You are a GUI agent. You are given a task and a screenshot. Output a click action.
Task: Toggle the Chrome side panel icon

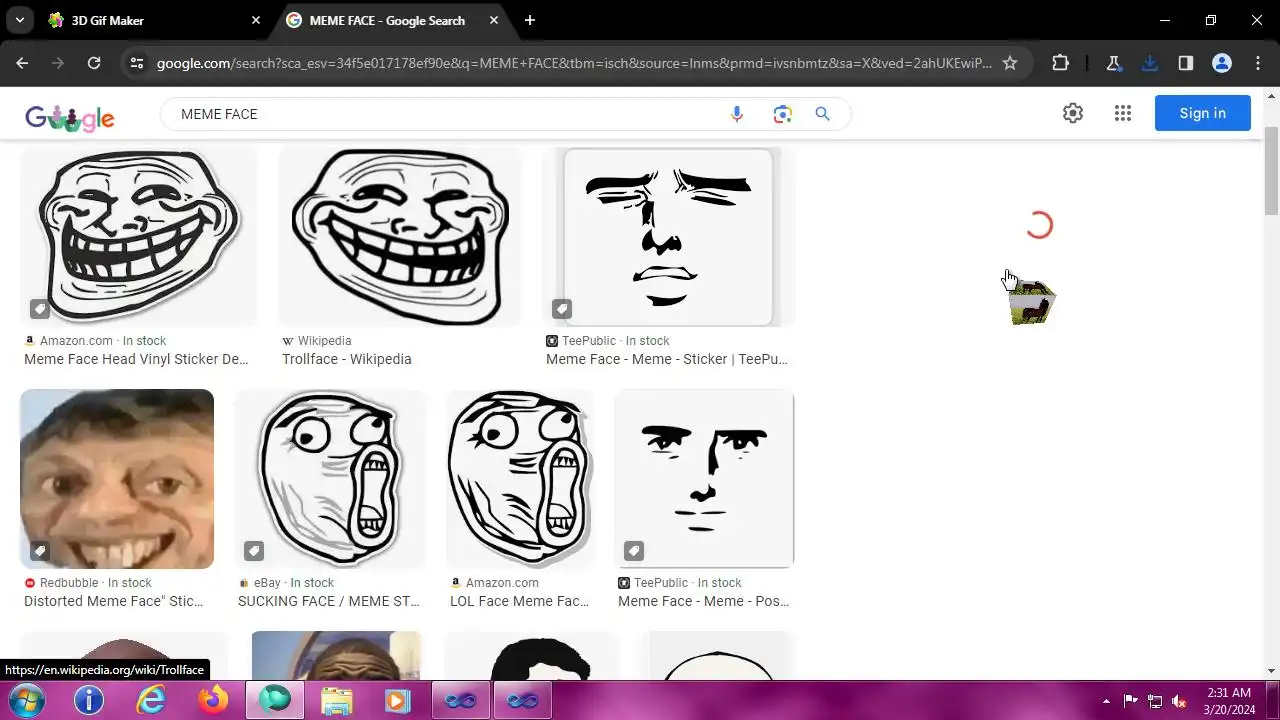pyautogui.click(x=1186, y=63)
